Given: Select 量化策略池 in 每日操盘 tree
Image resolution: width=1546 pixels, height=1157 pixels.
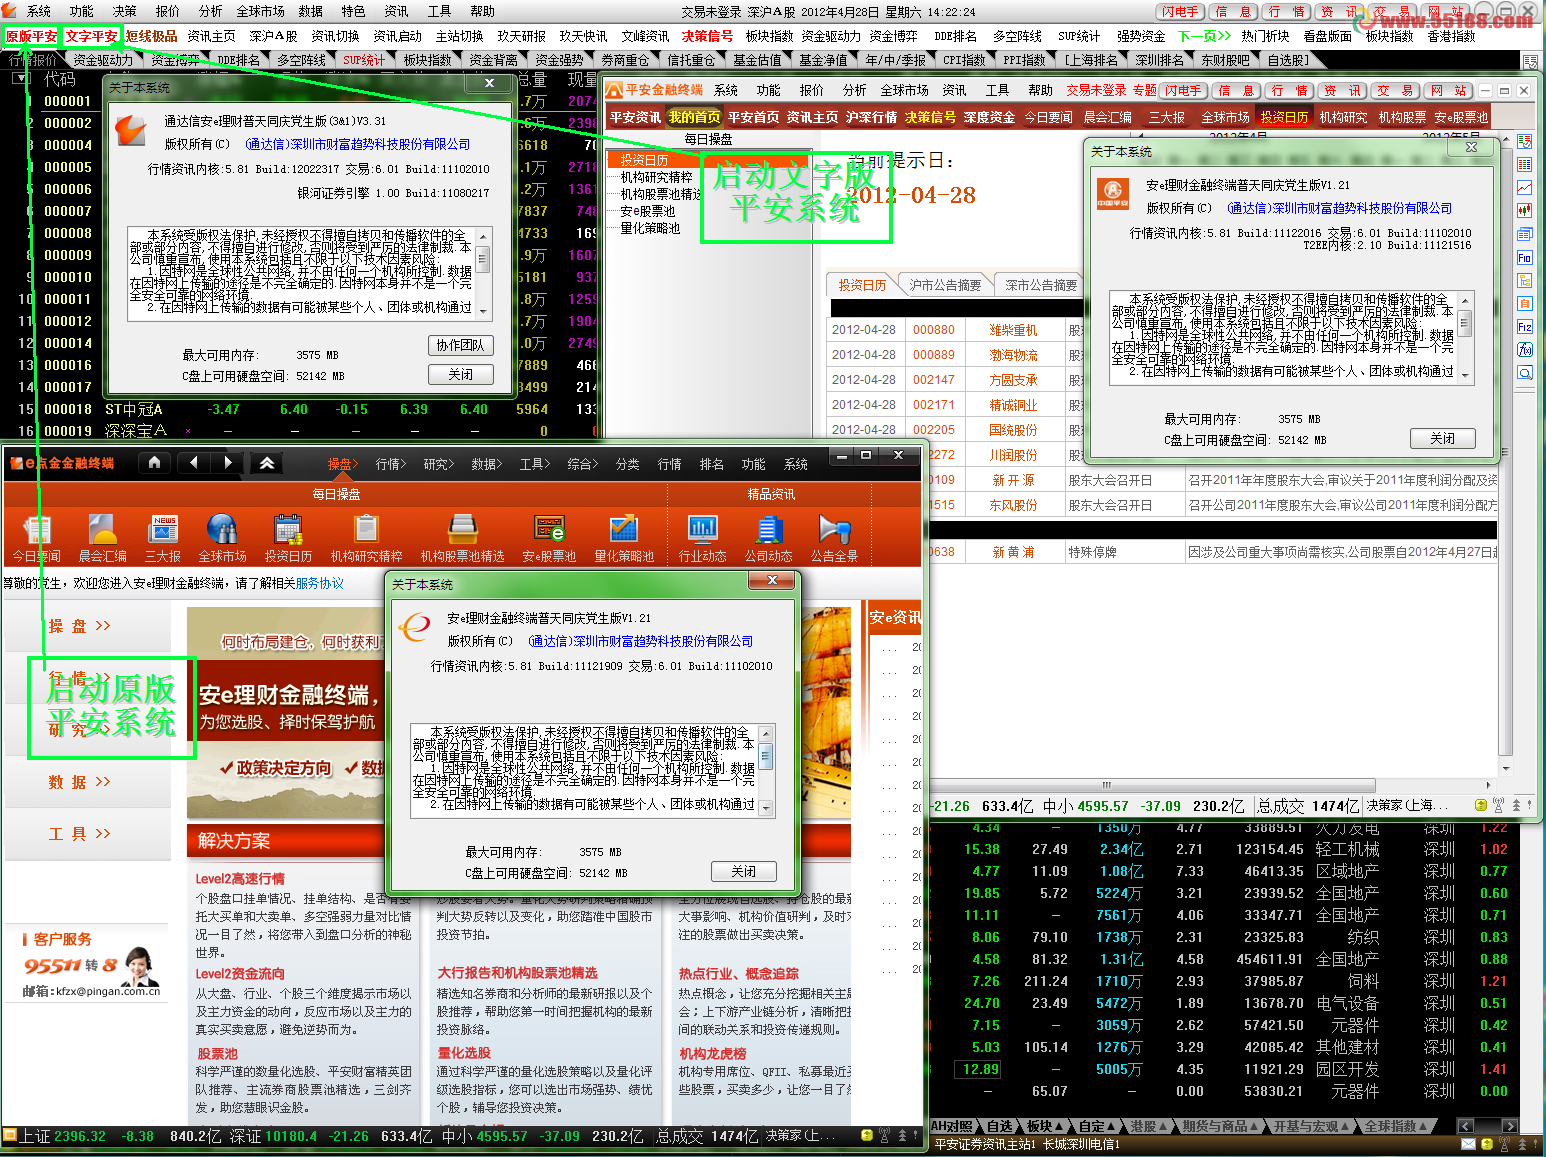Looking at the screenshot, I should click(650, 228).
